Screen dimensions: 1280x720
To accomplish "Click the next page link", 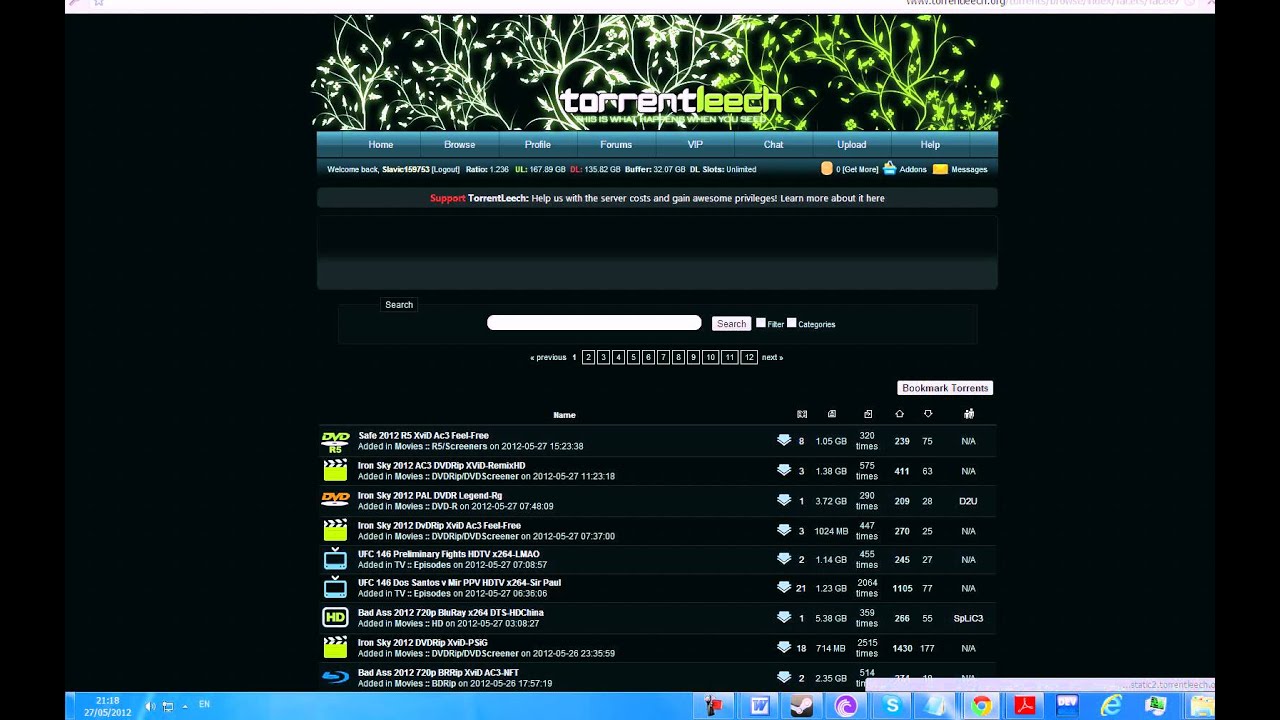I will (x=772, y=357).
